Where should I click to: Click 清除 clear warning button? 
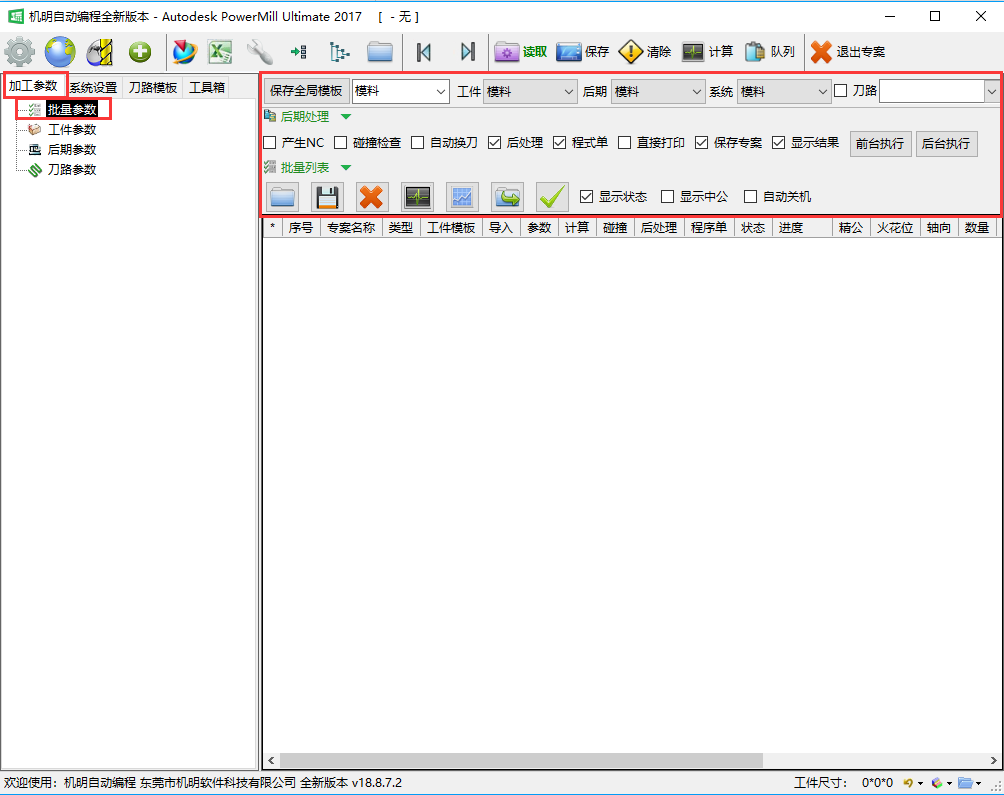click(x=645, y=52)
